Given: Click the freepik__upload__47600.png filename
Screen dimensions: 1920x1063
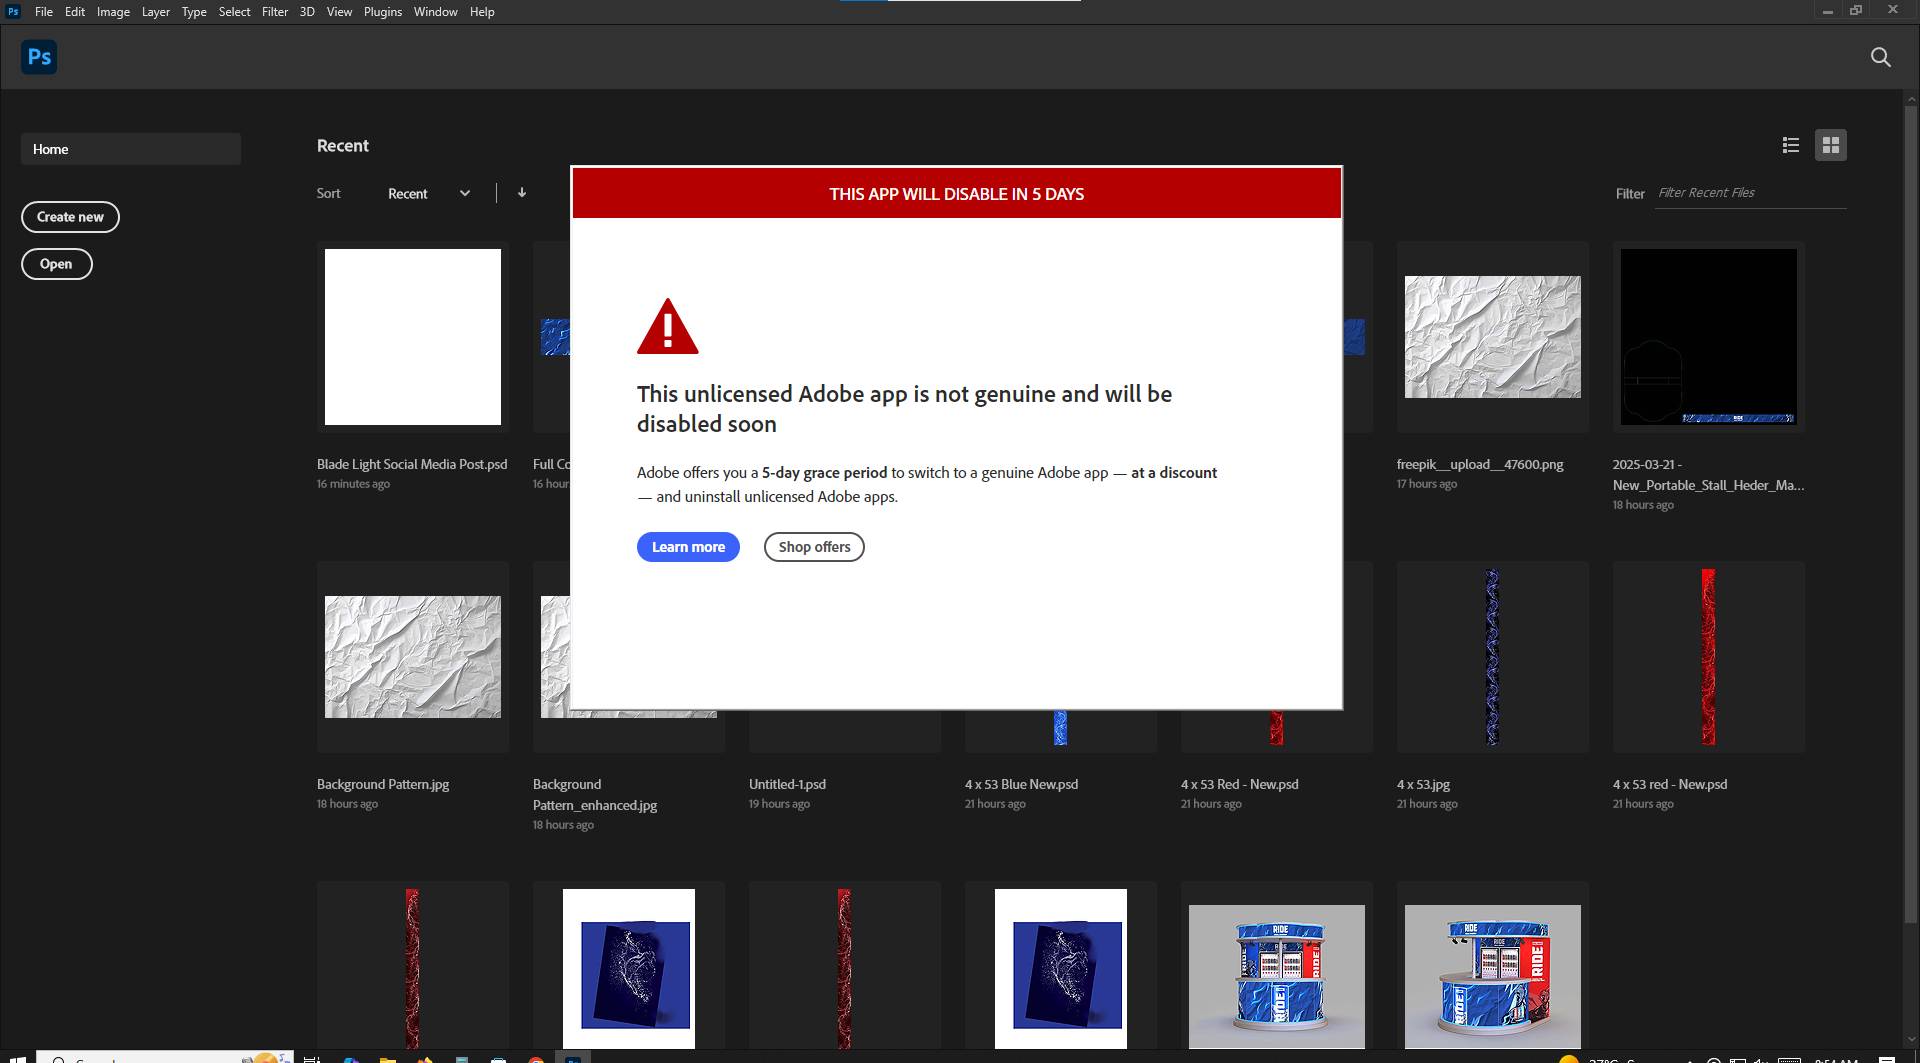Looking at the screenshot, I should [x=1480, y=464].
